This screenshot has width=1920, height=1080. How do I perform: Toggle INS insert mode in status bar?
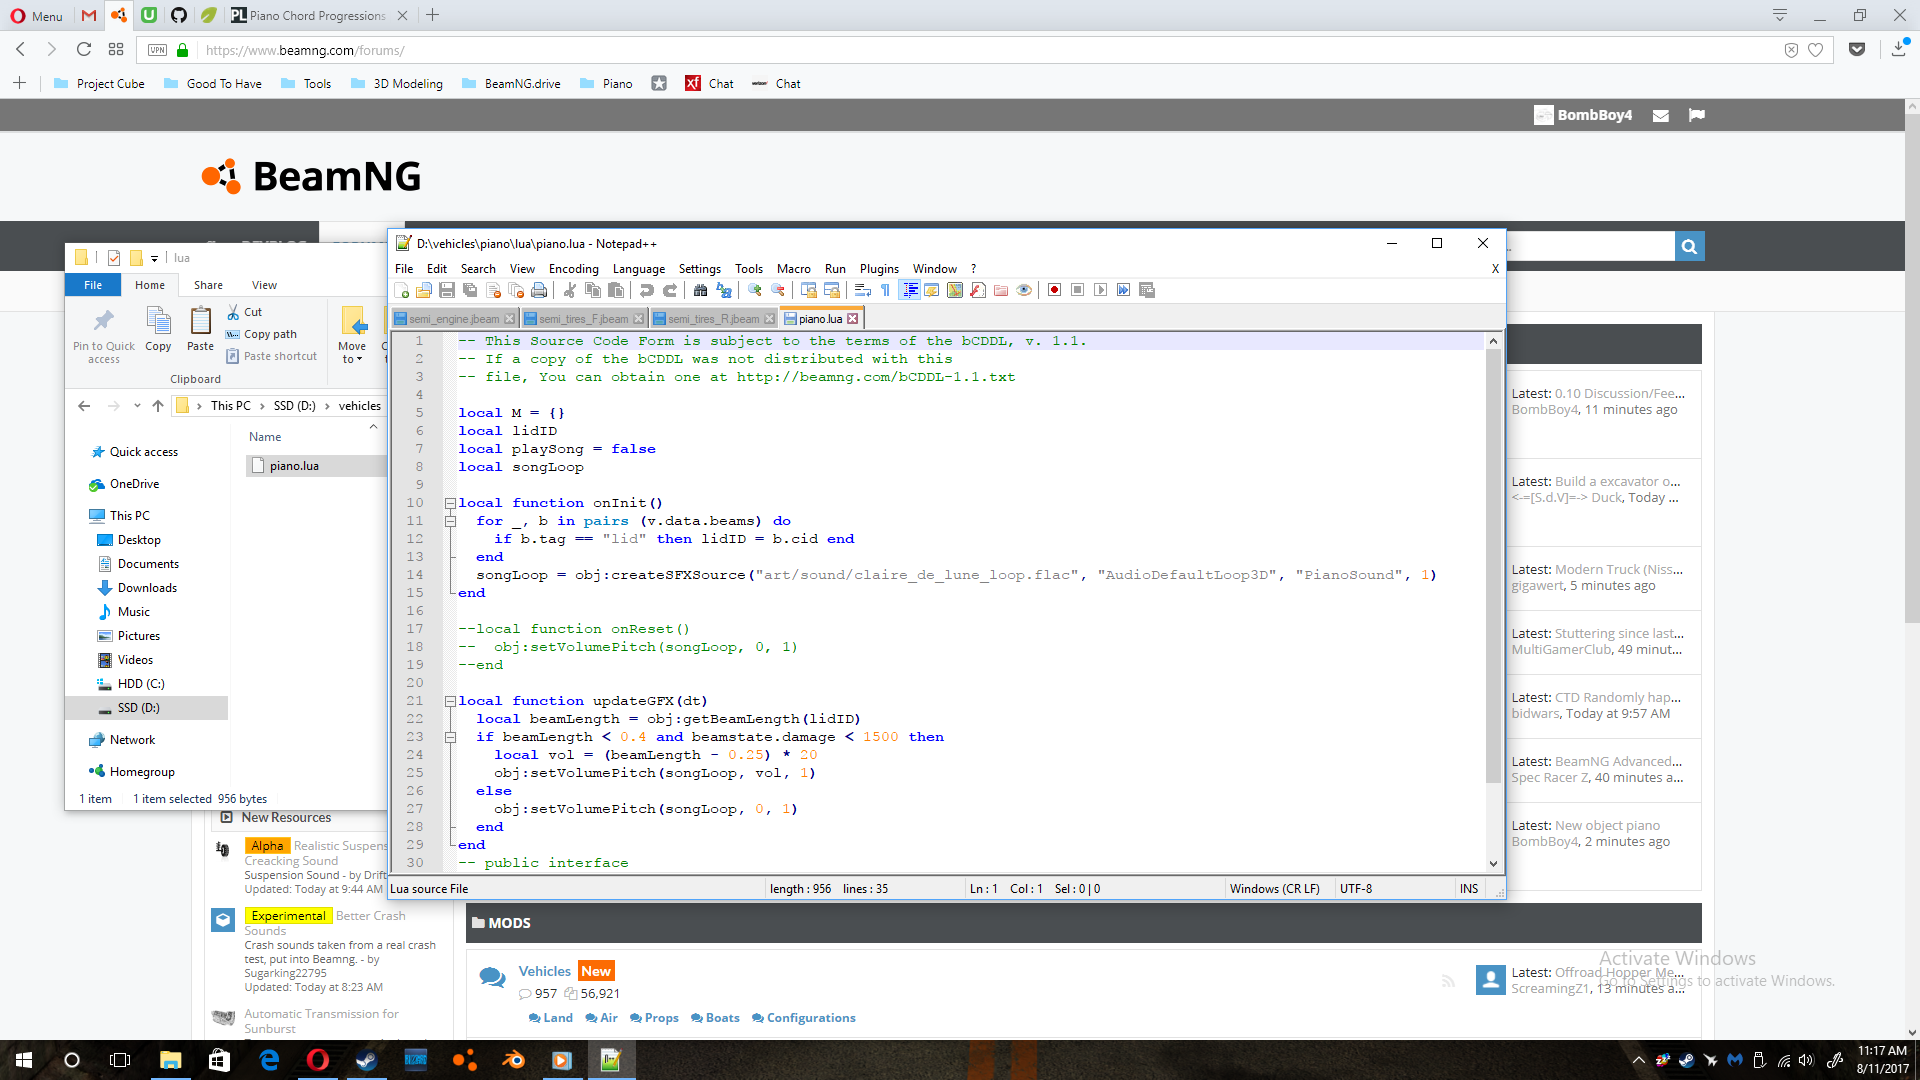pyautogui.click(x=1469, y=888)
